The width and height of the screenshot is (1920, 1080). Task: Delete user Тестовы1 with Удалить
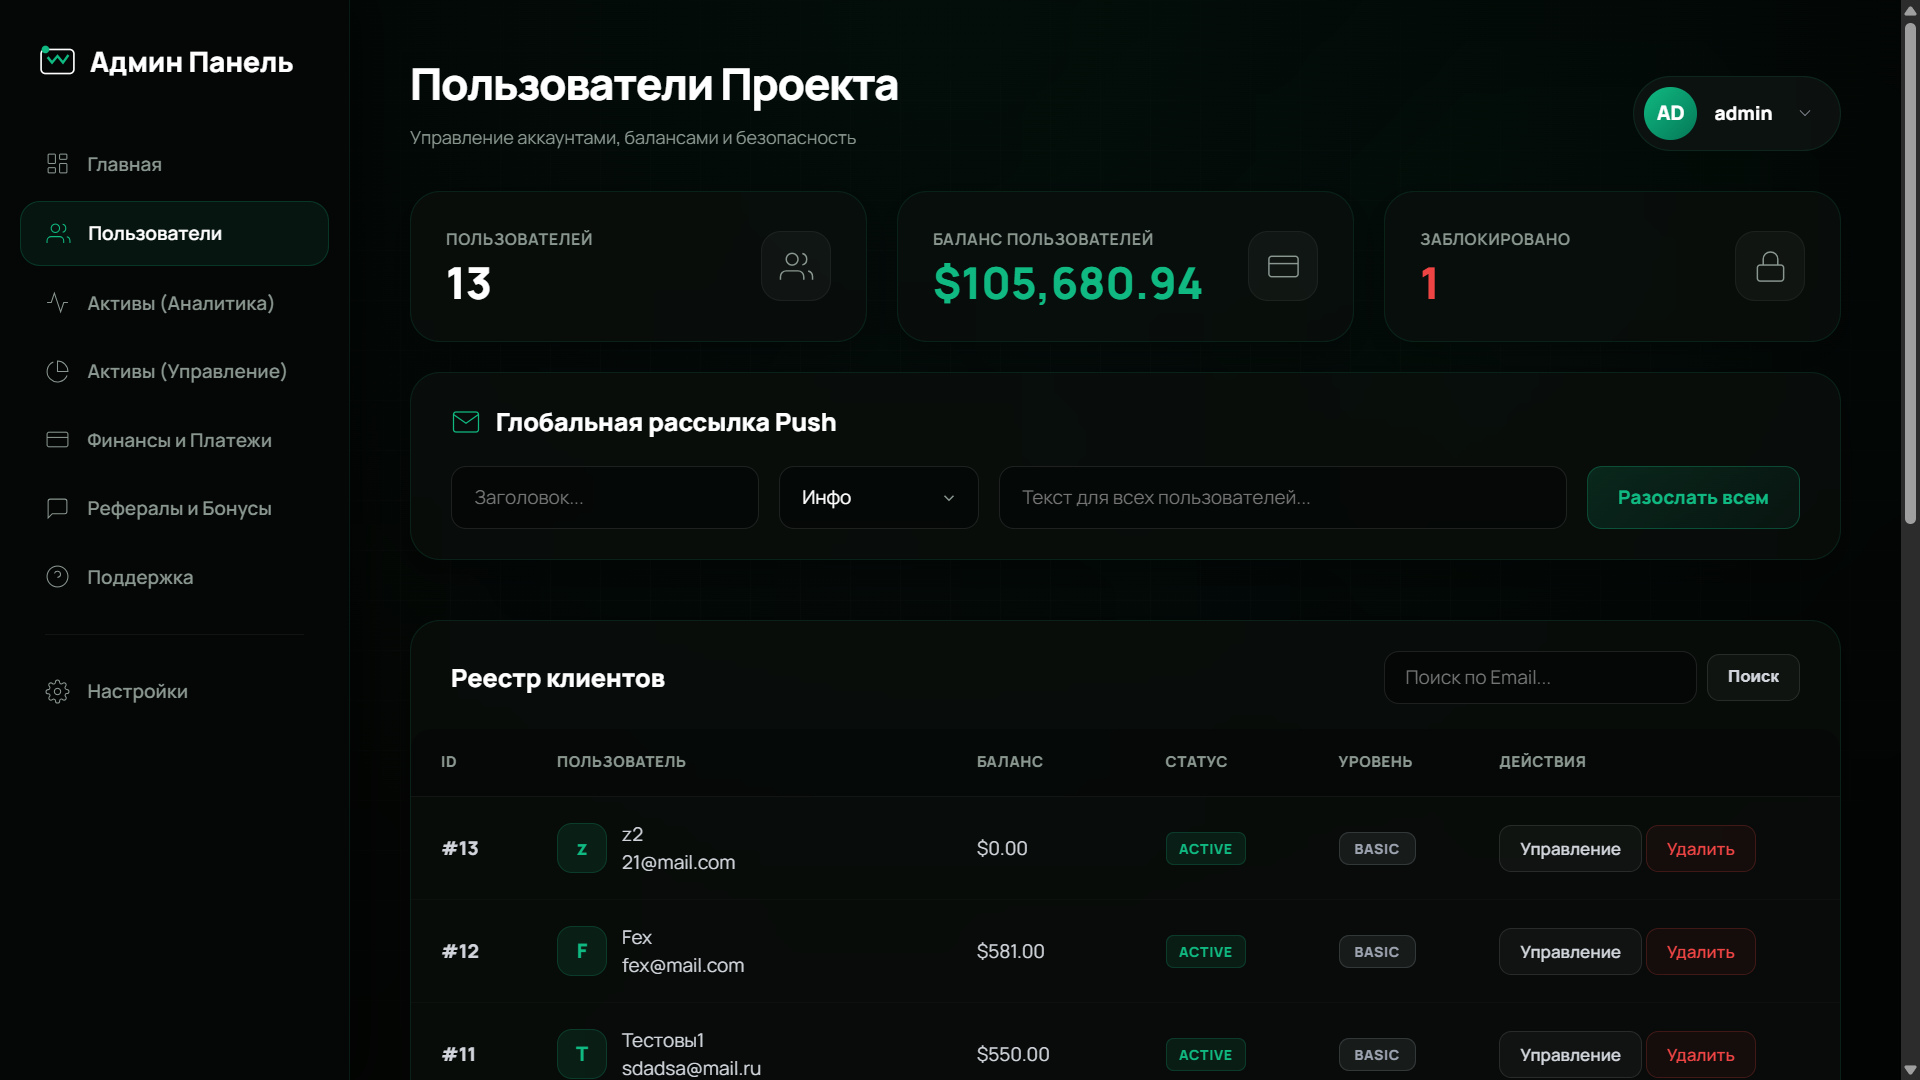1700,1055
